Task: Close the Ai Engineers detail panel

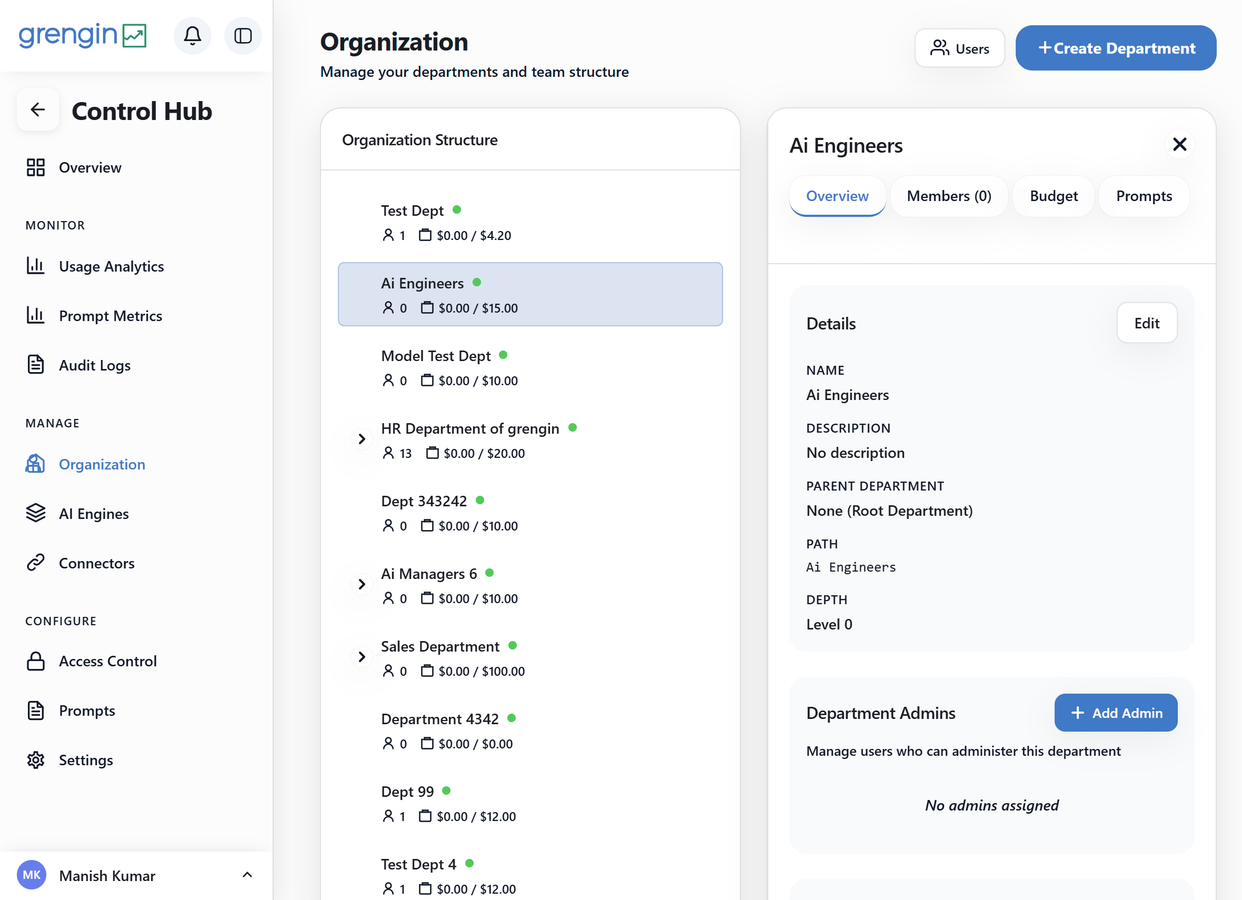Action: pos(1180,145)
